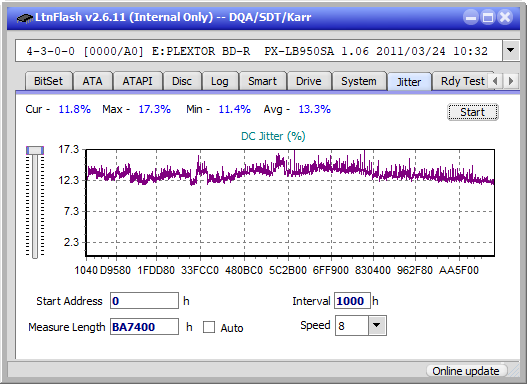This screenshot has width=527, height=384.
Task: Click the Min value 11.4%
Action: [x=235, y=109]
